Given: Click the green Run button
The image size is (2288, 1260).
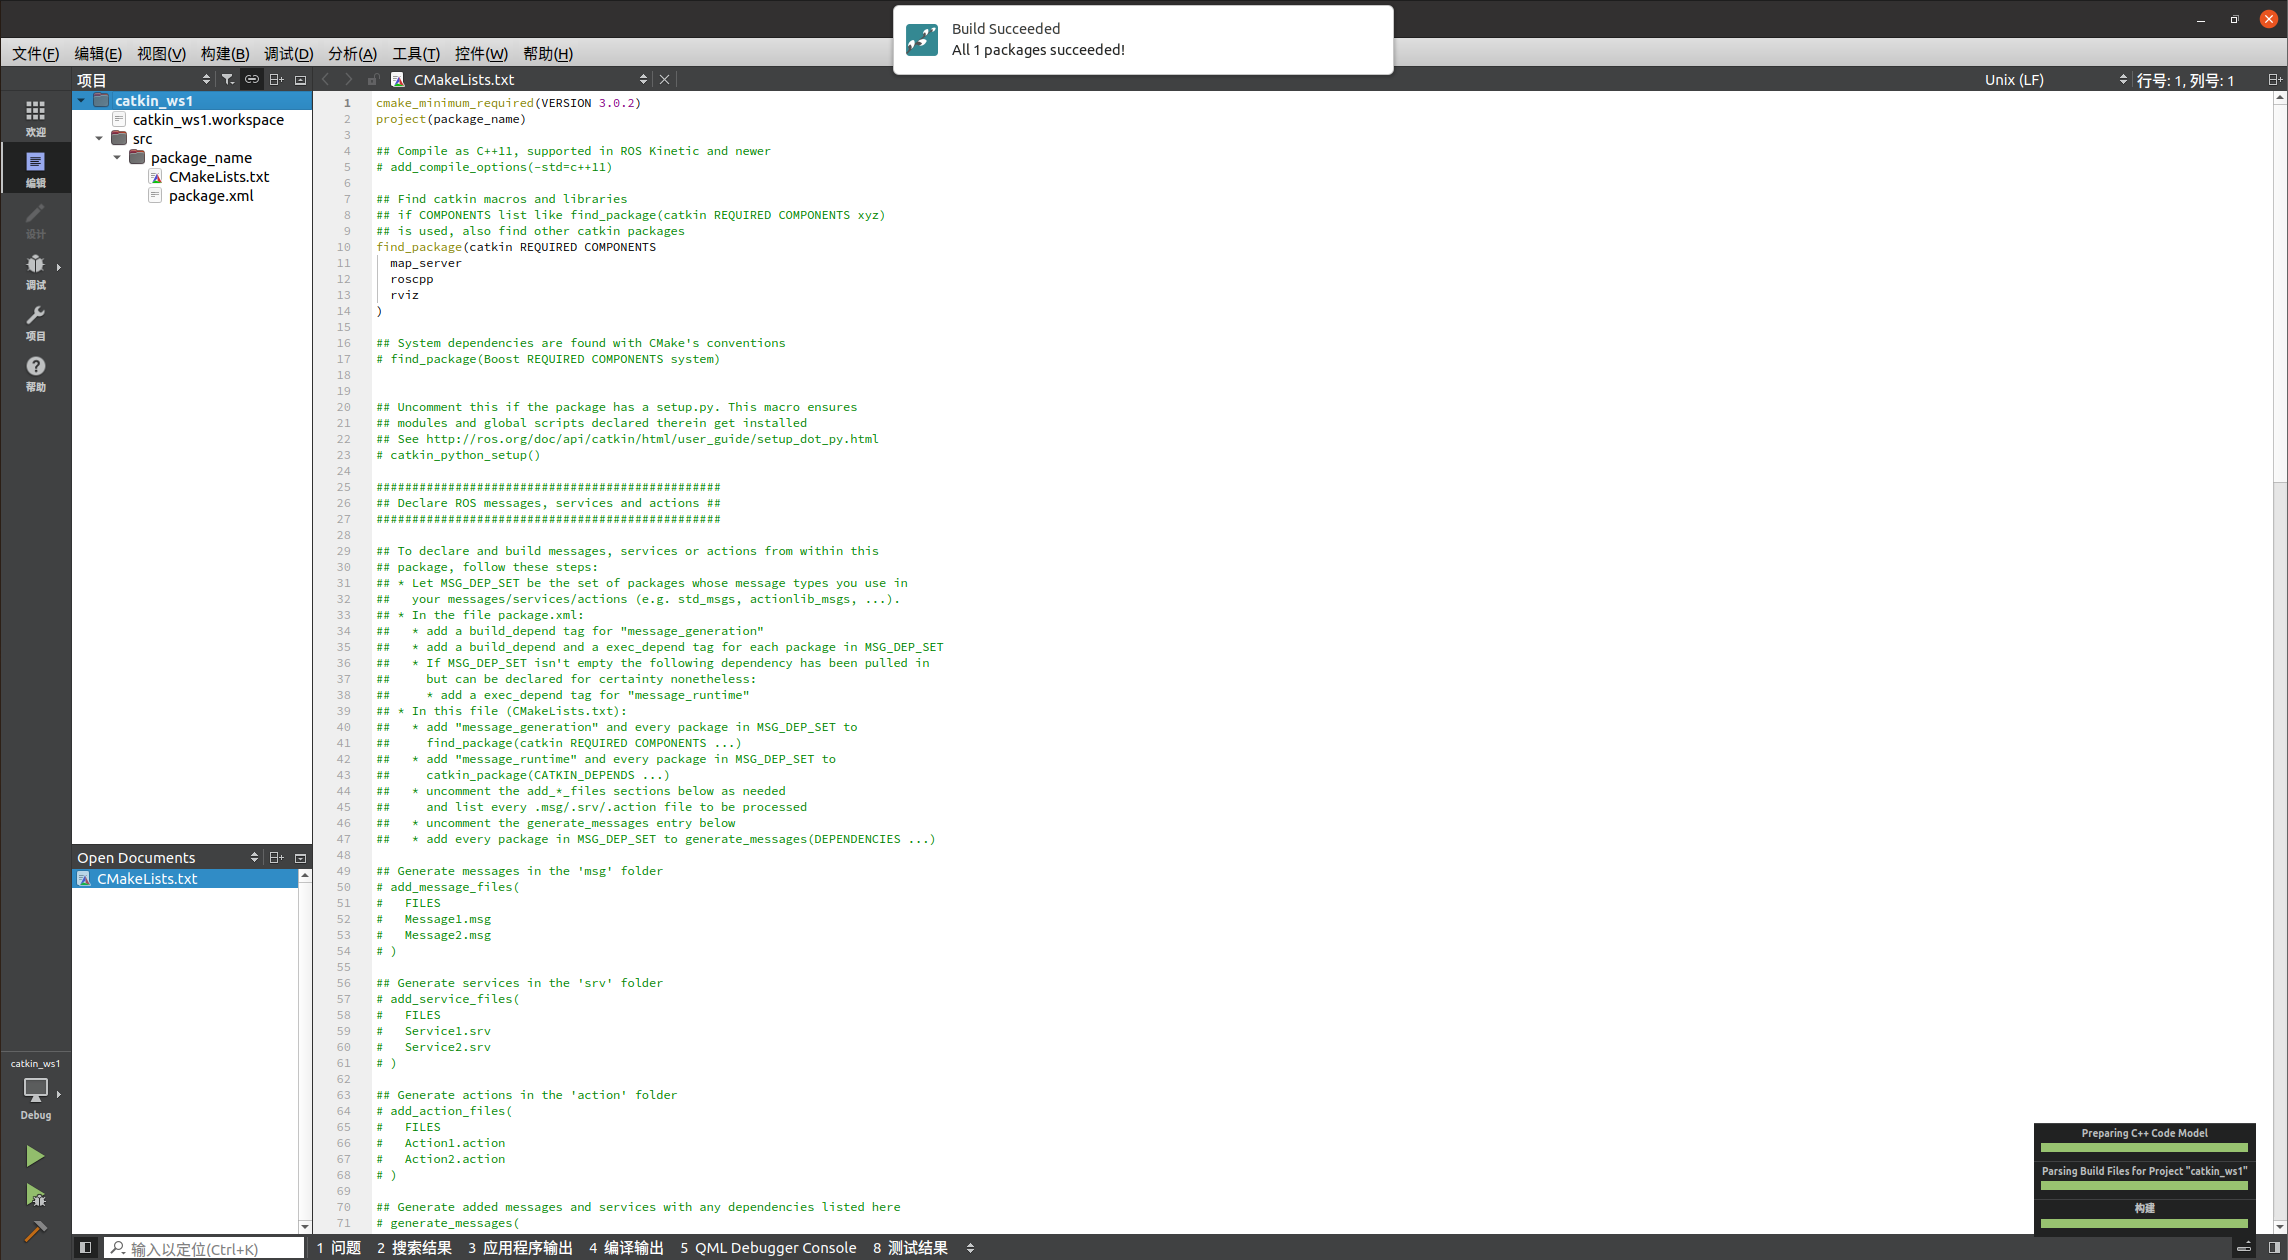Looking at the screenshot, I should [x=35, y=1156].
